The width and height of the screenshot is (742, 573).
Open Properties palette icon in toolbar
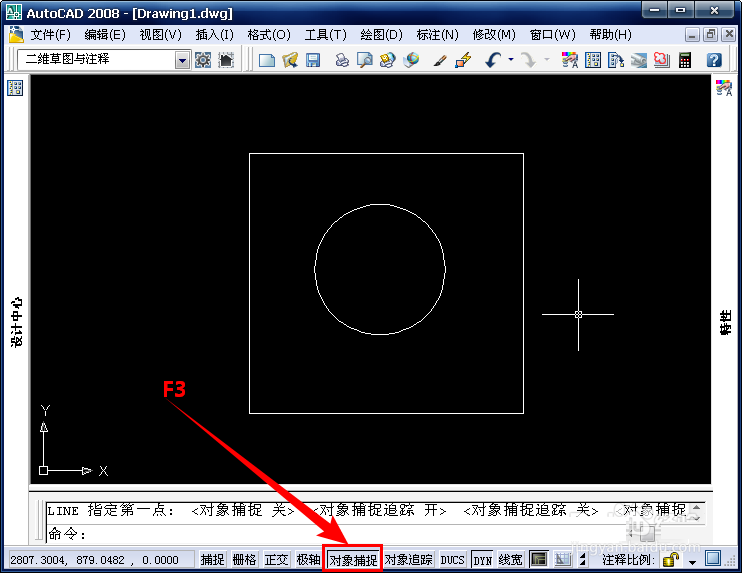[570, 60]
